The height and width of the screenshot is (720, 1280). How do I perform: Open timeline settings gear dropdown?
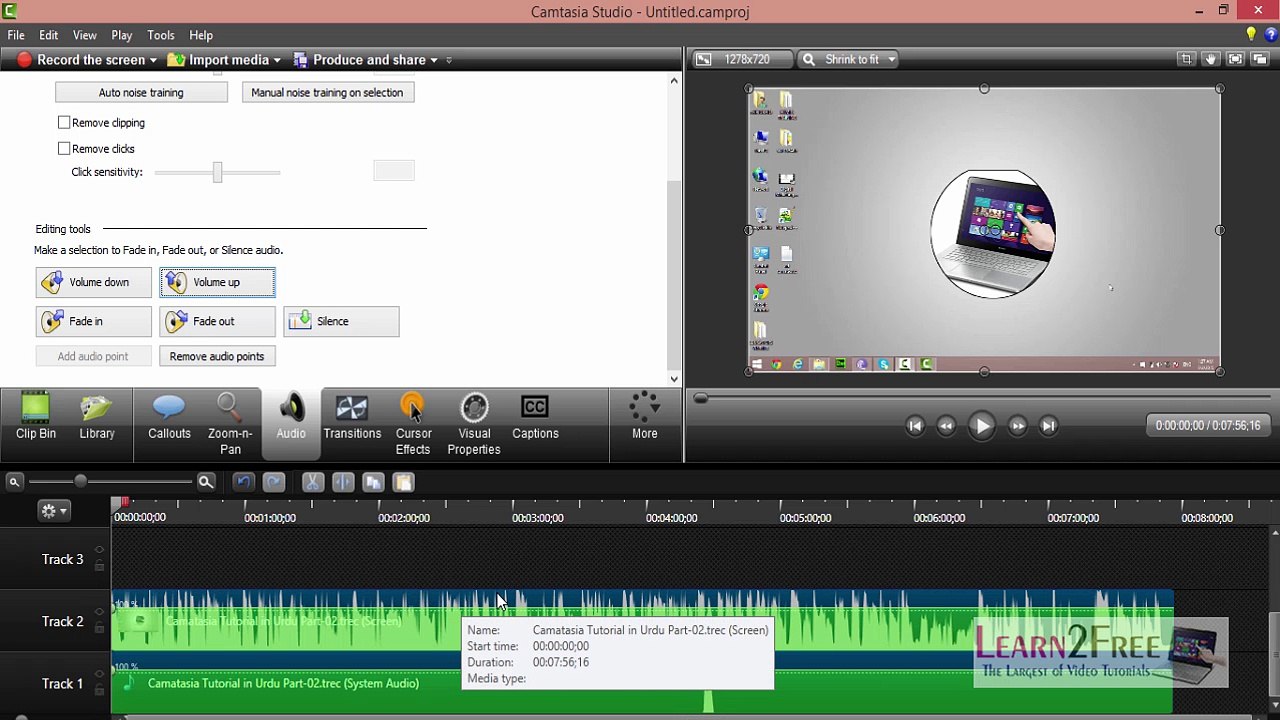[x=53, y=511]
